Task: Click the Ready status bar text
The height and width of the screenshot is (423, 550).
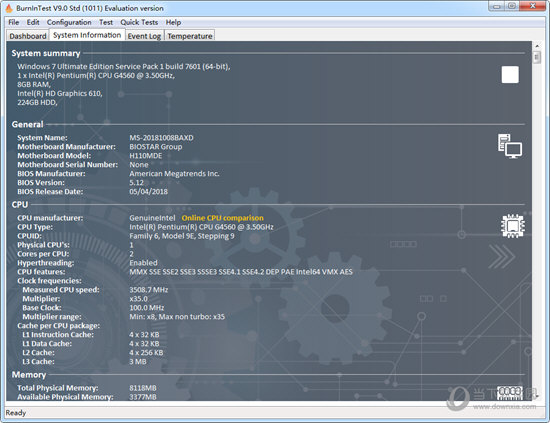Action: [x=16, y=413]
